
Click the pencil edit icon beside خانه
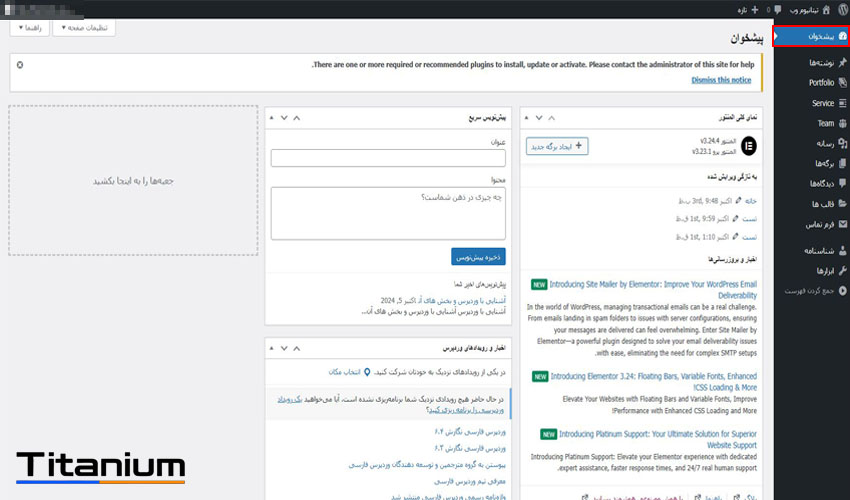738,201
